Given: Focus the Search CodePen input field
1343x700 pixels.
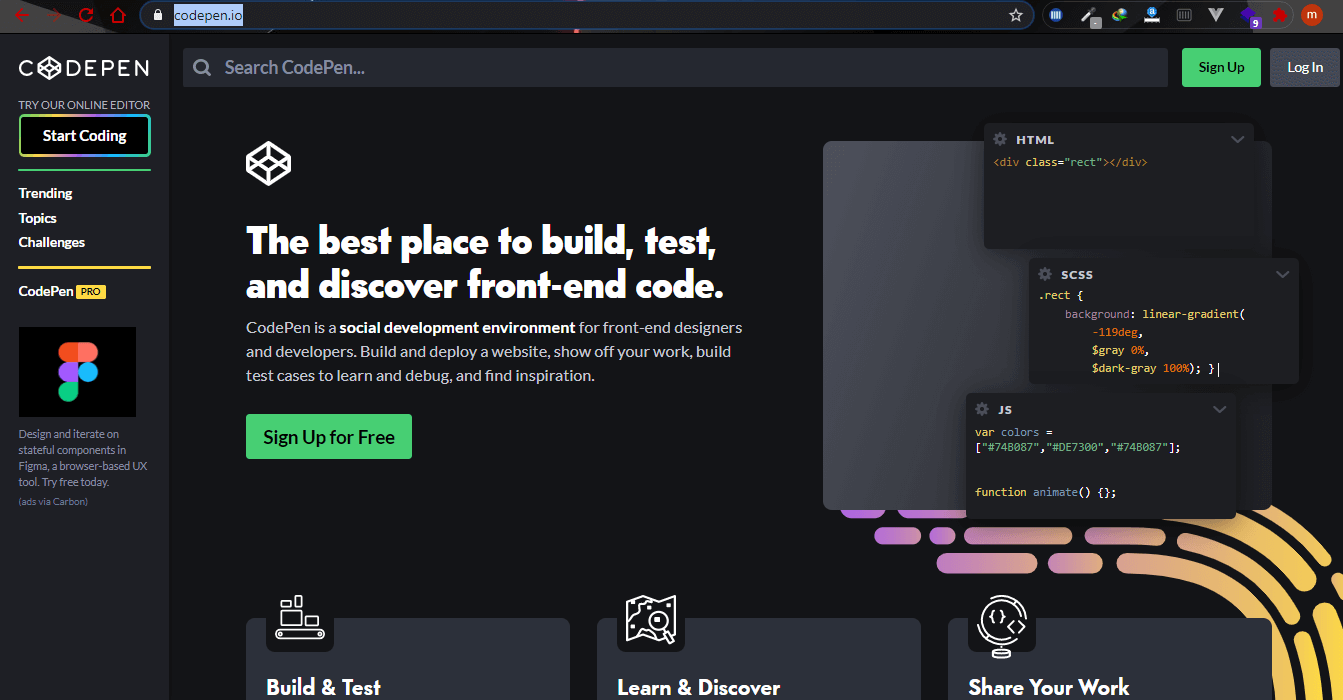Looking at the screenshot, I should point(675,67).
